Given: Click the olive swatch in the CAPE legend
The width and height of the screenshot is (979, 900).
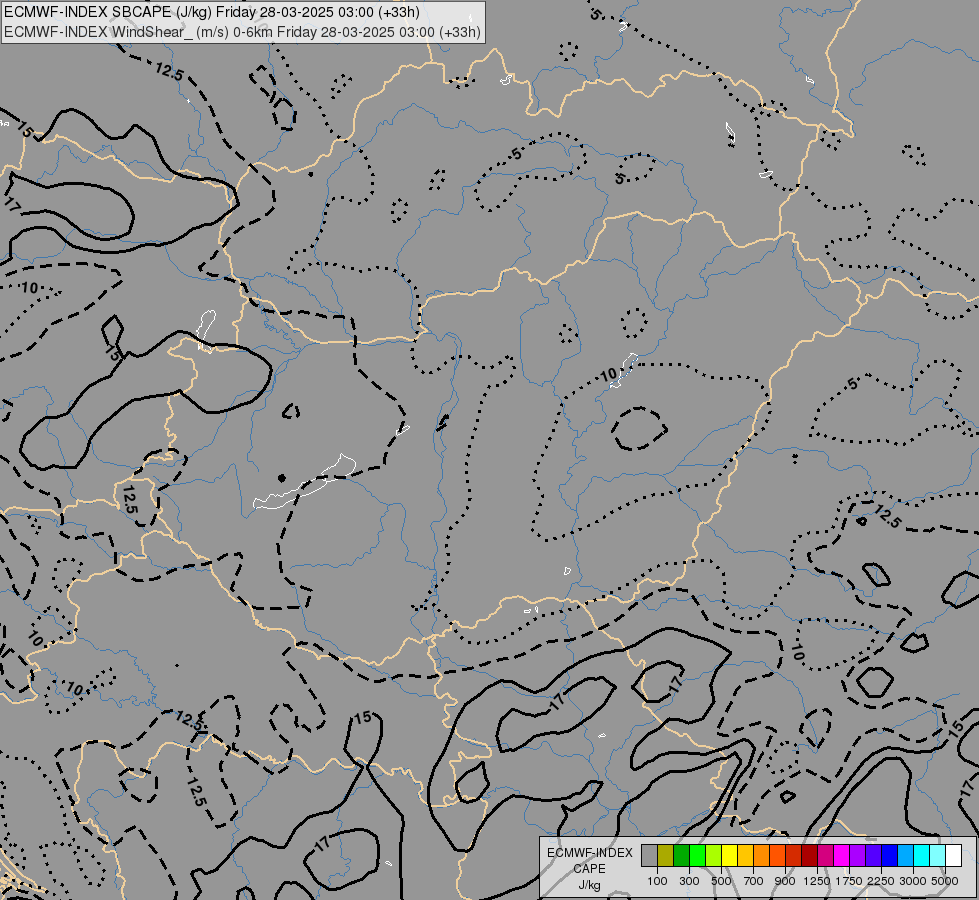Looking at the screenshot, I should (x=666, y=855).
